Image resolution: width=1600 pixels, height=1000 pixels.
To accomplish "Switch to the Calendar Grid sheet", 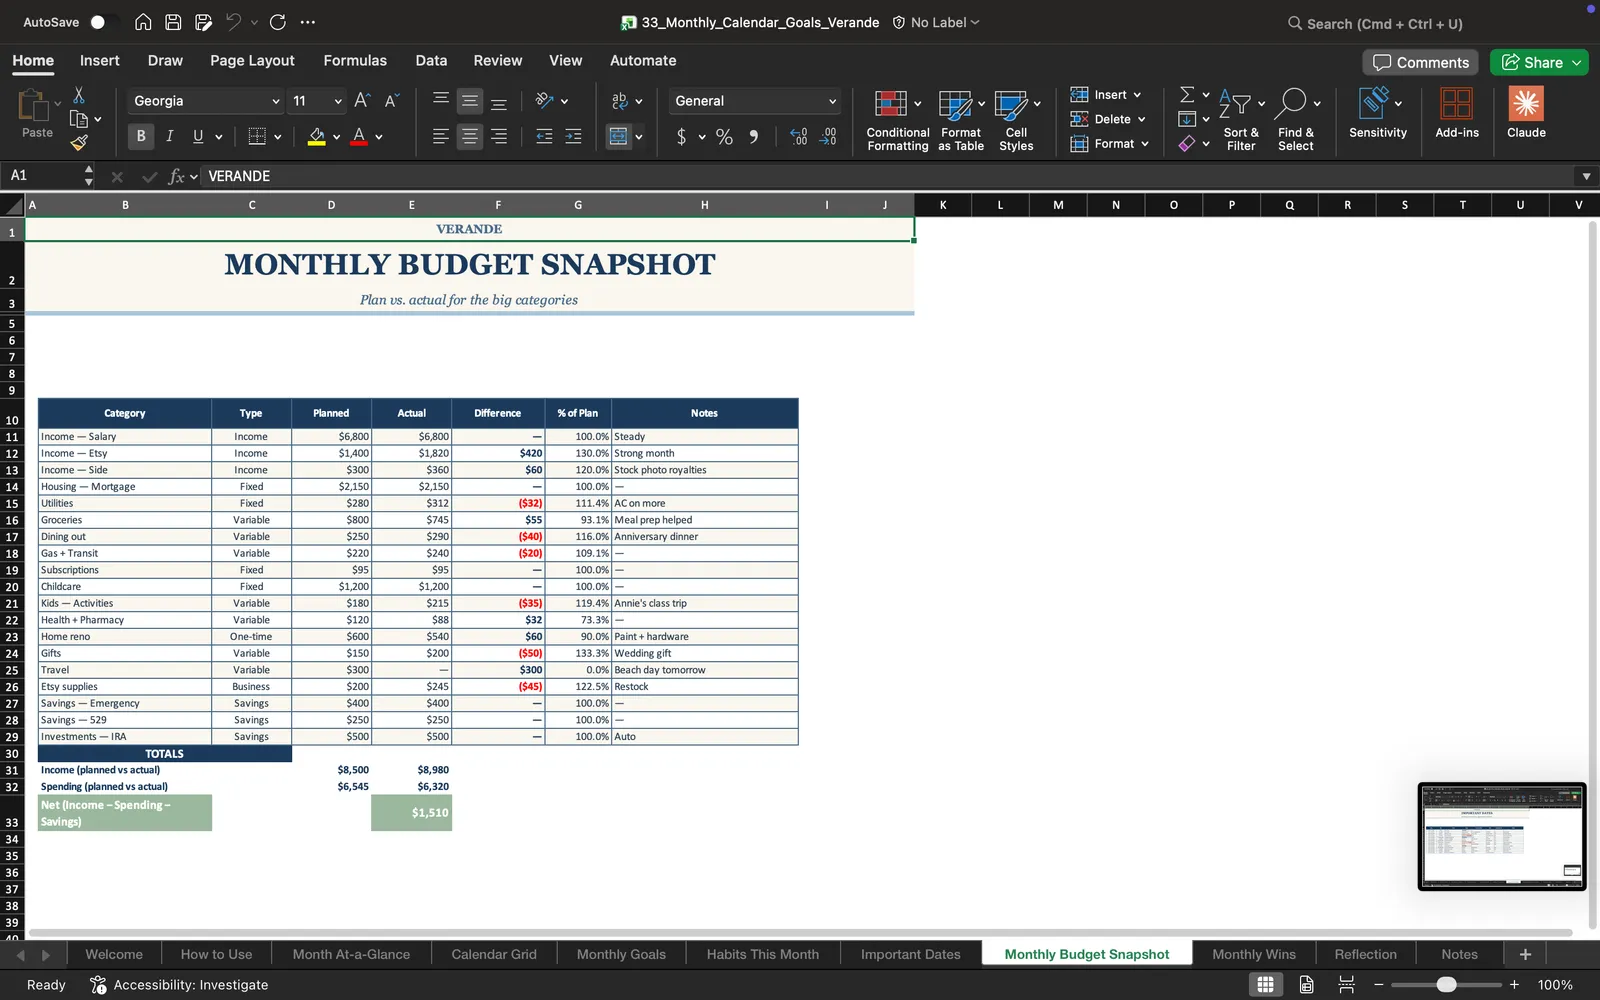I will click(494, 954).
